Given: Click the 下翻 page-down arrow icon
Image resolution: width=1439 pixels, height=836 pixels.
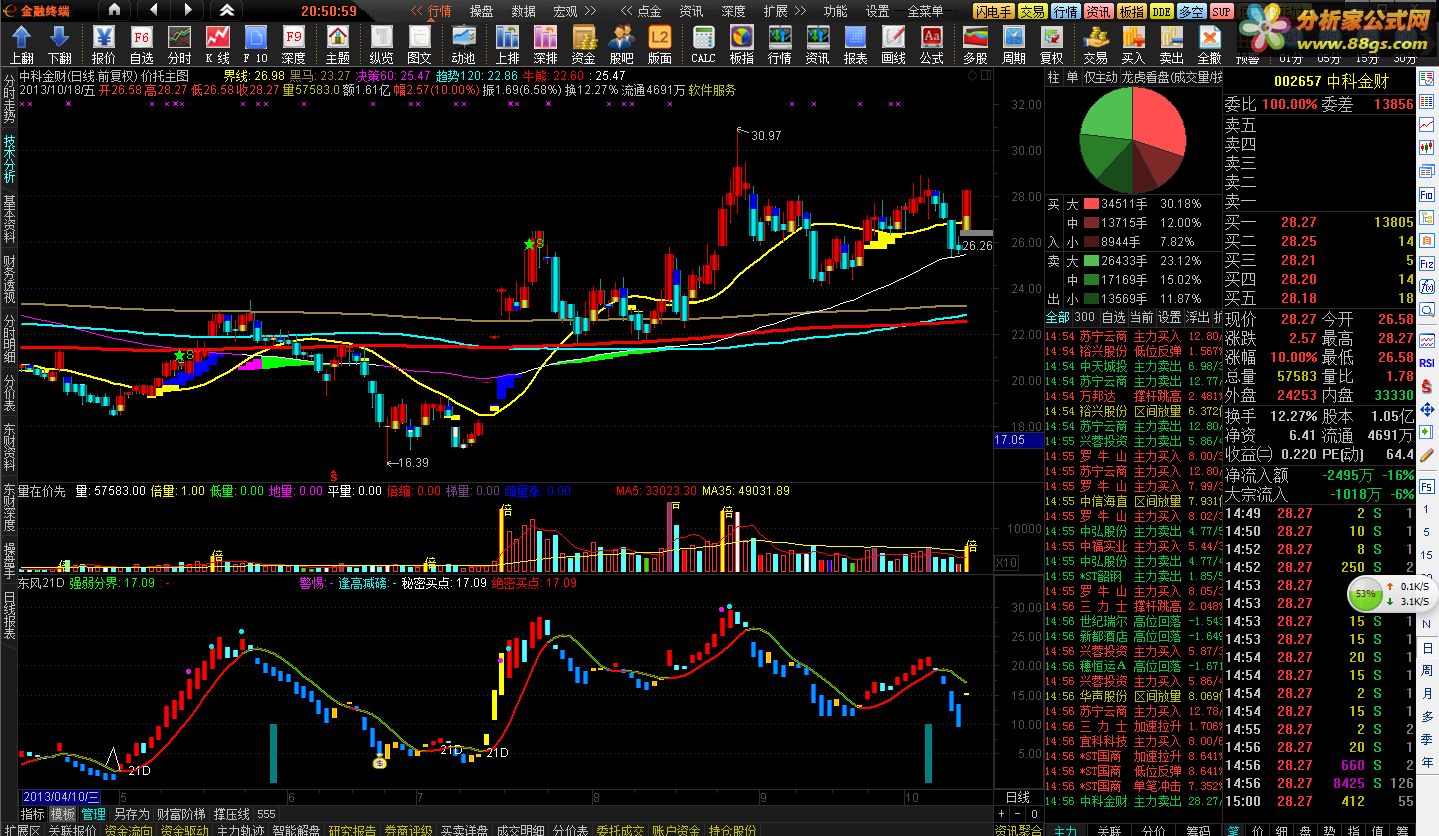Looking at the screenshot, I should (x=59, y=38).
